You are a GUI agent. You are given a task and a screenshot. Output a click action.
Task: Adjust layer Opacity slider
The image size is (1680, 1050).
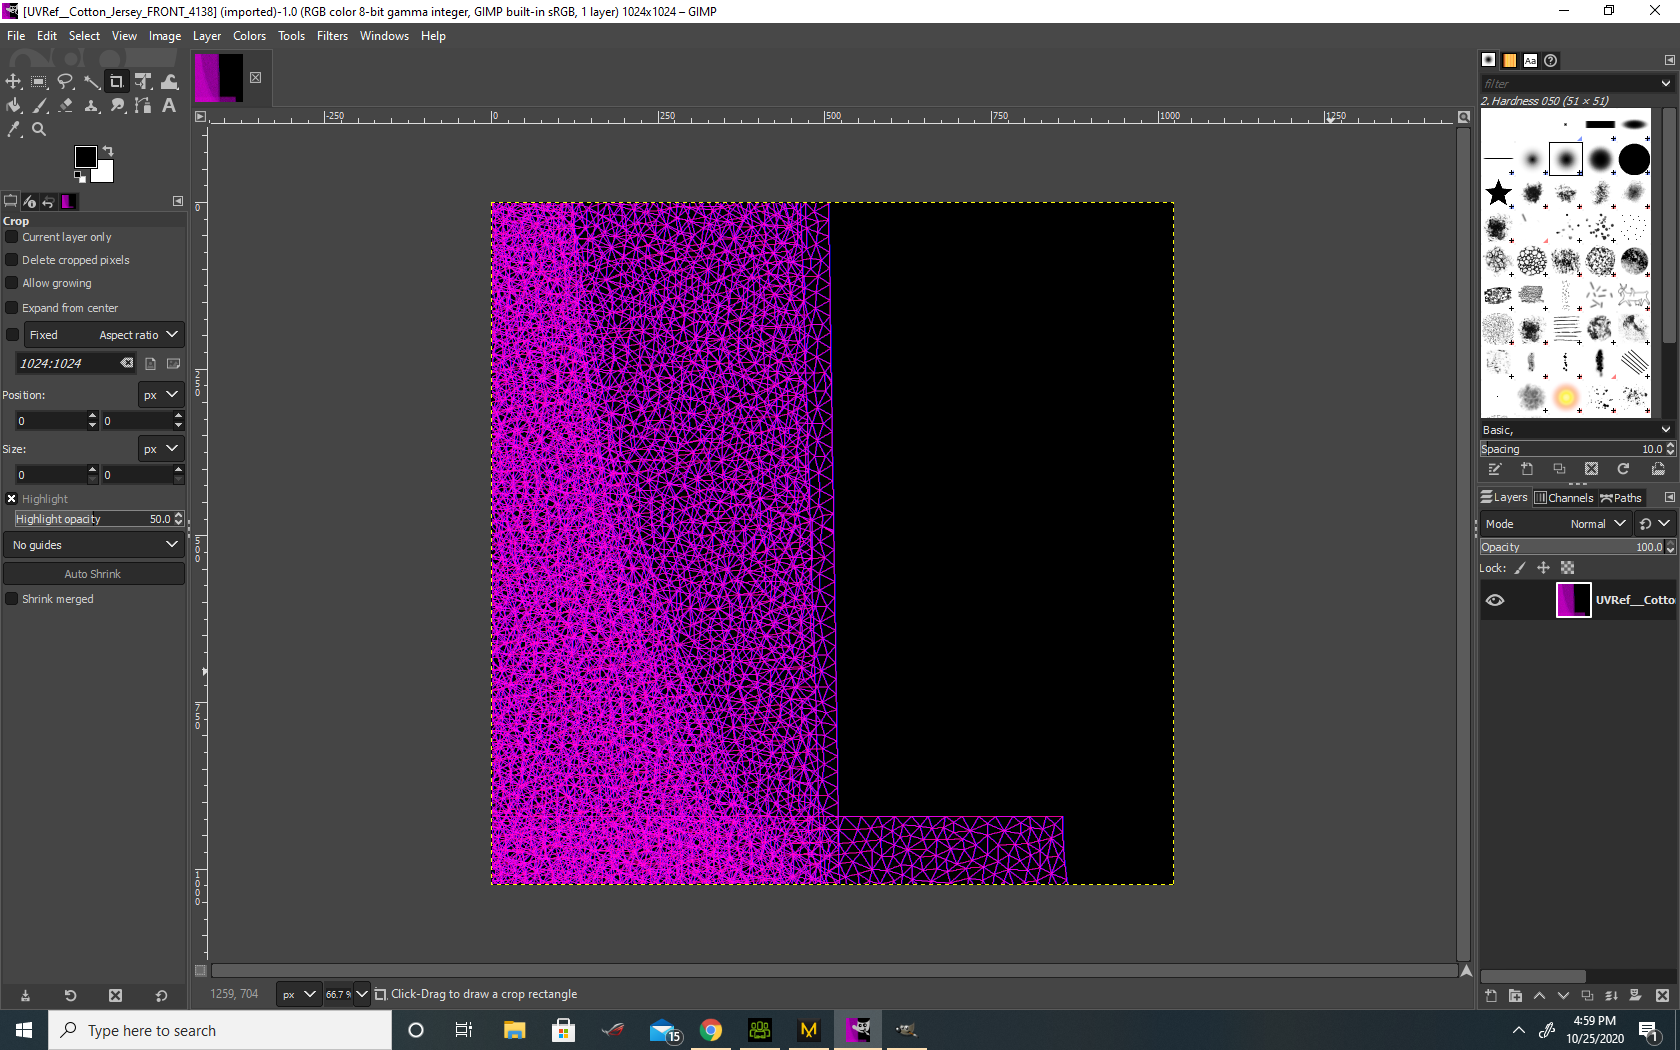tap(1572, 547)
